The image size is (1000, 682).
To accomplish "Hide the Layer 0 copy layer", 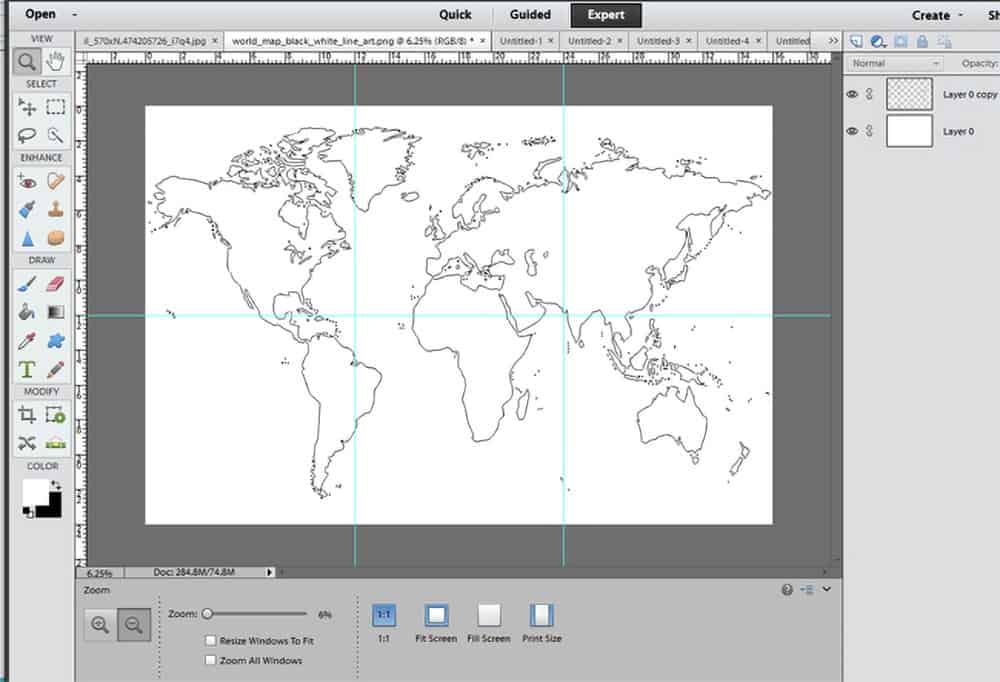I will [x=851, y=93].
